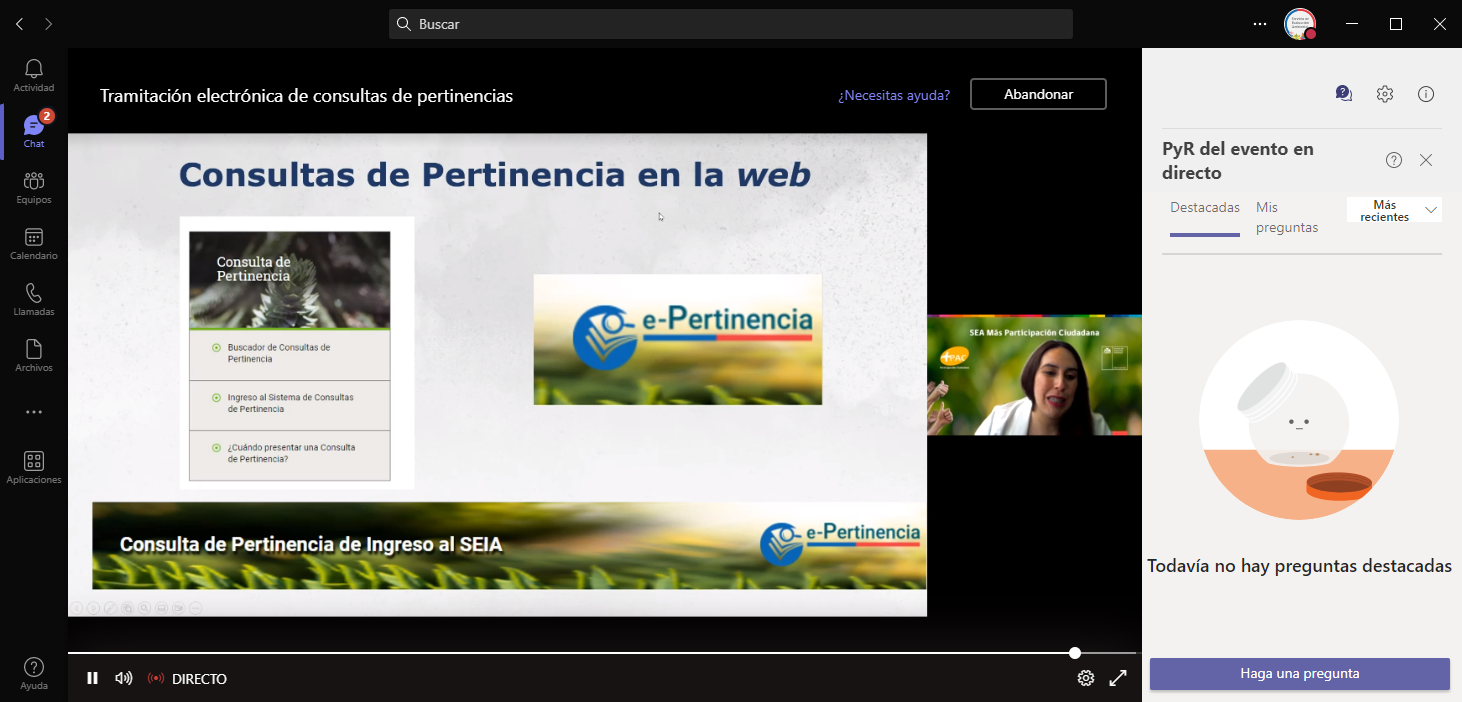
Task: Go to Equipos in the sidebar
Action: 33,187
